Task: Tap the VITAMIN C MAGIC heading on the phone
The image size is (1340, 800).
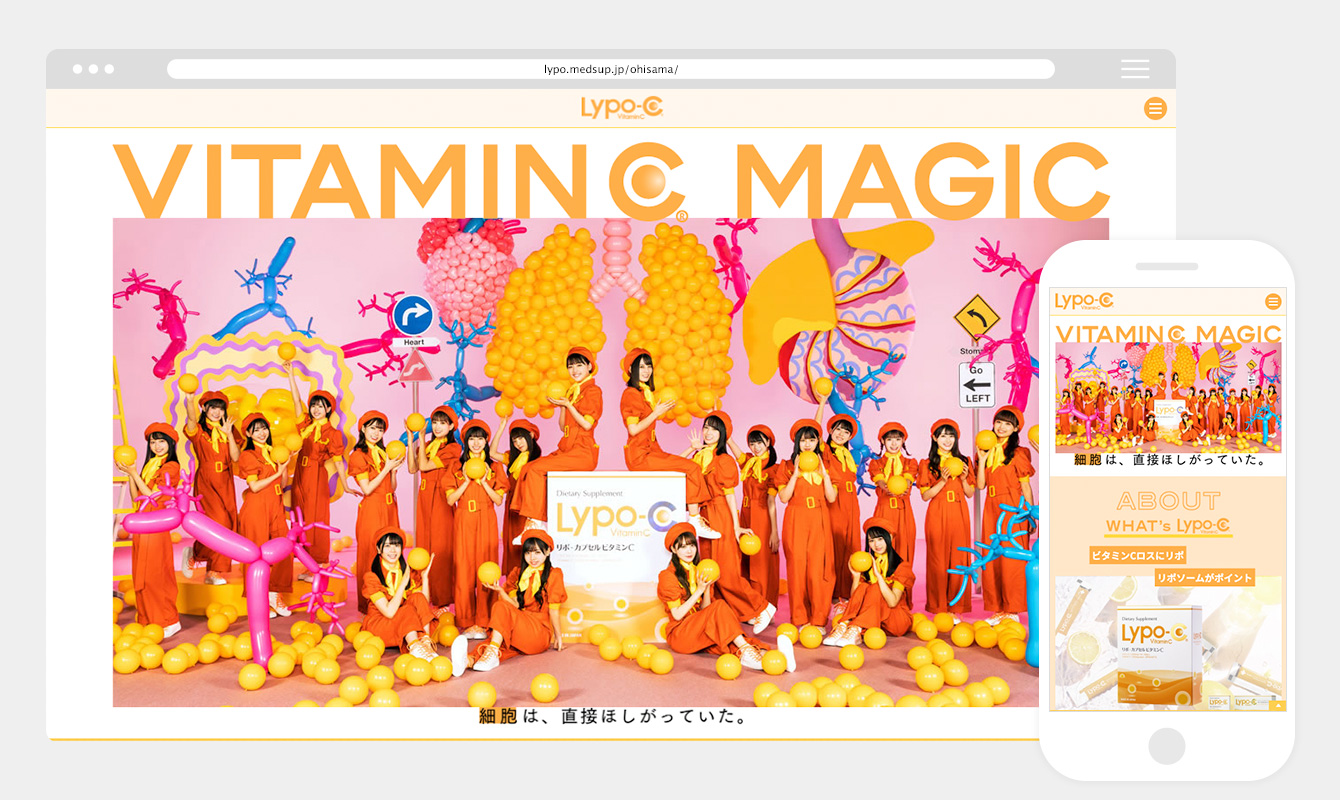Action: click(1168, 333)
